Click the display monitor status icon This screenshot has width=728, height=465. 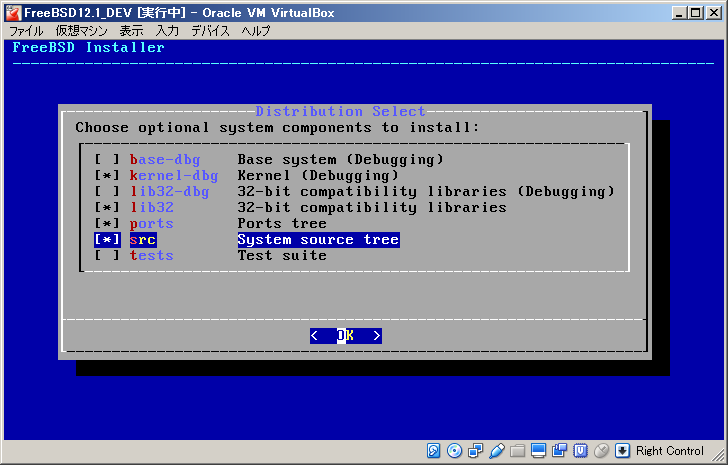click(x=539, y=451)
